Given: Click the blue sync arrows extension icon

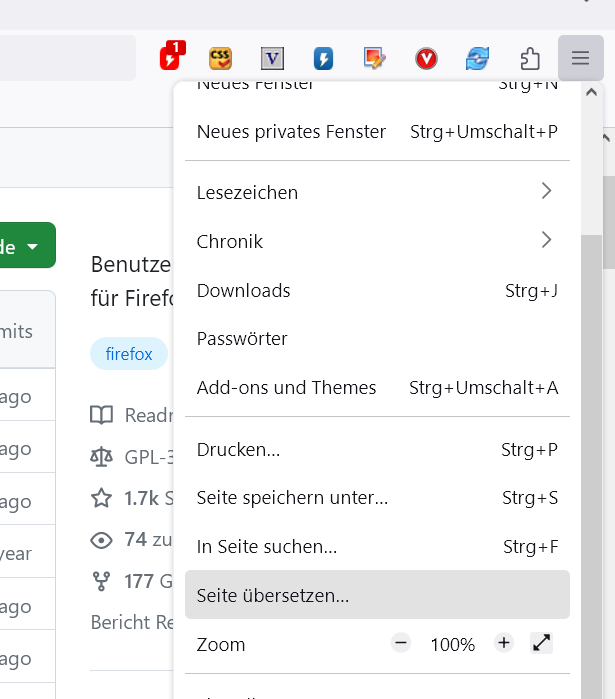Looking at the screenshot, I should [477, 59].
